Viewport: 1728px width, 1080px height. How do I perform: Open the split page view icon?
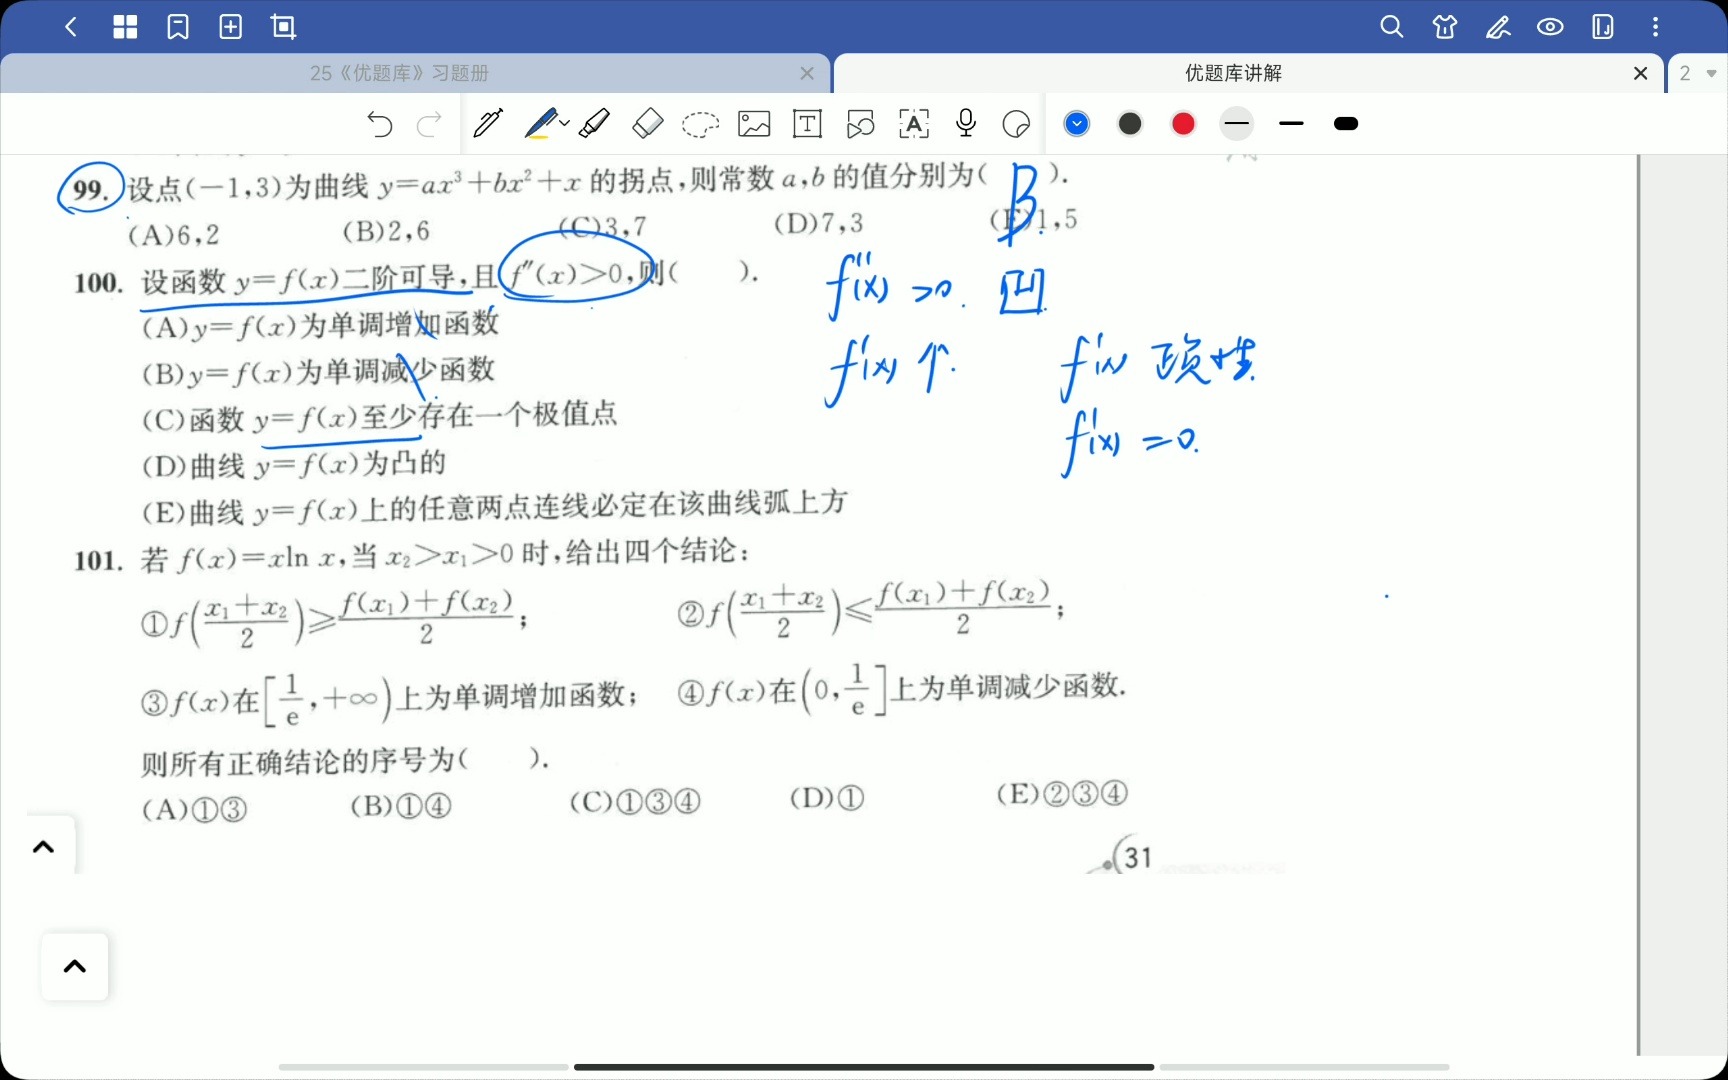1603,27
